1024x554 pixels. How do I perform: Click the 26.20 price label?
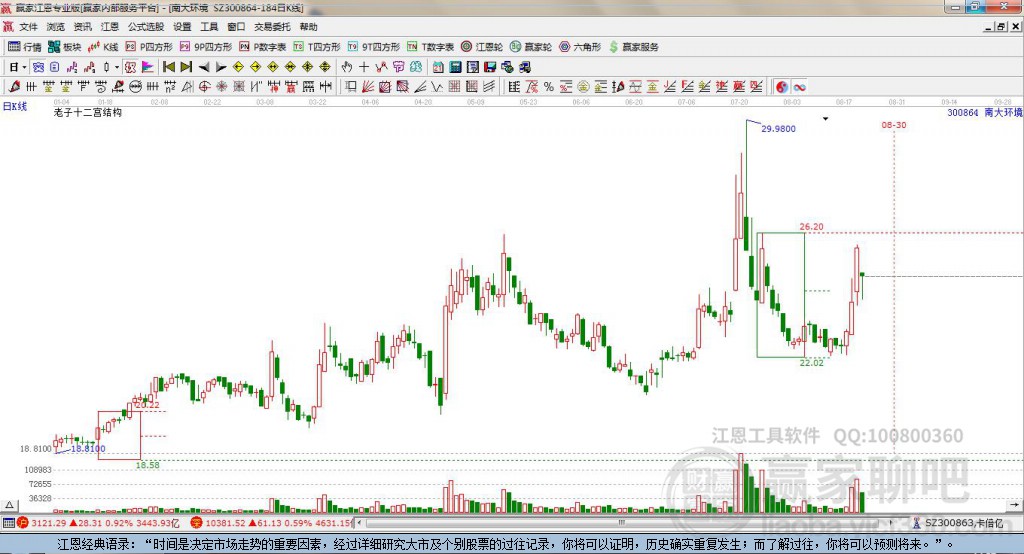(x=812, y=227)
